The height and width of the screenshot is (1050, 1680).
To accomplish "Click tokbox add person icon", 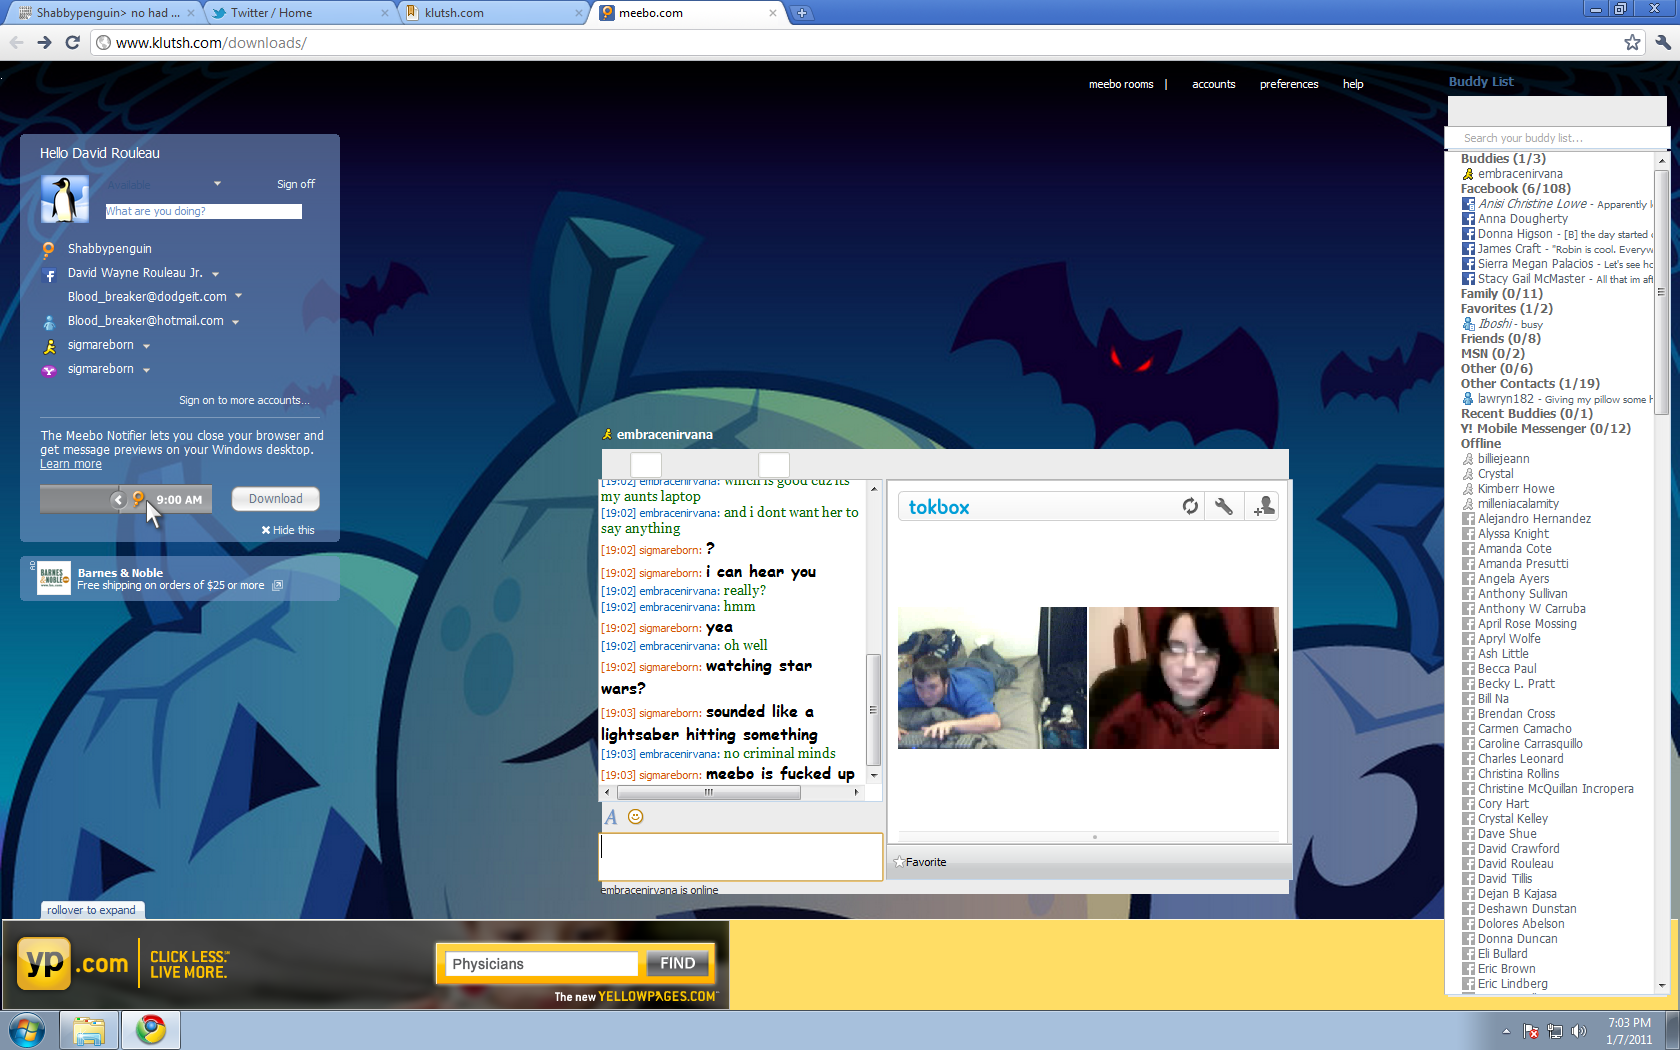I will (x=1264, y=506).
